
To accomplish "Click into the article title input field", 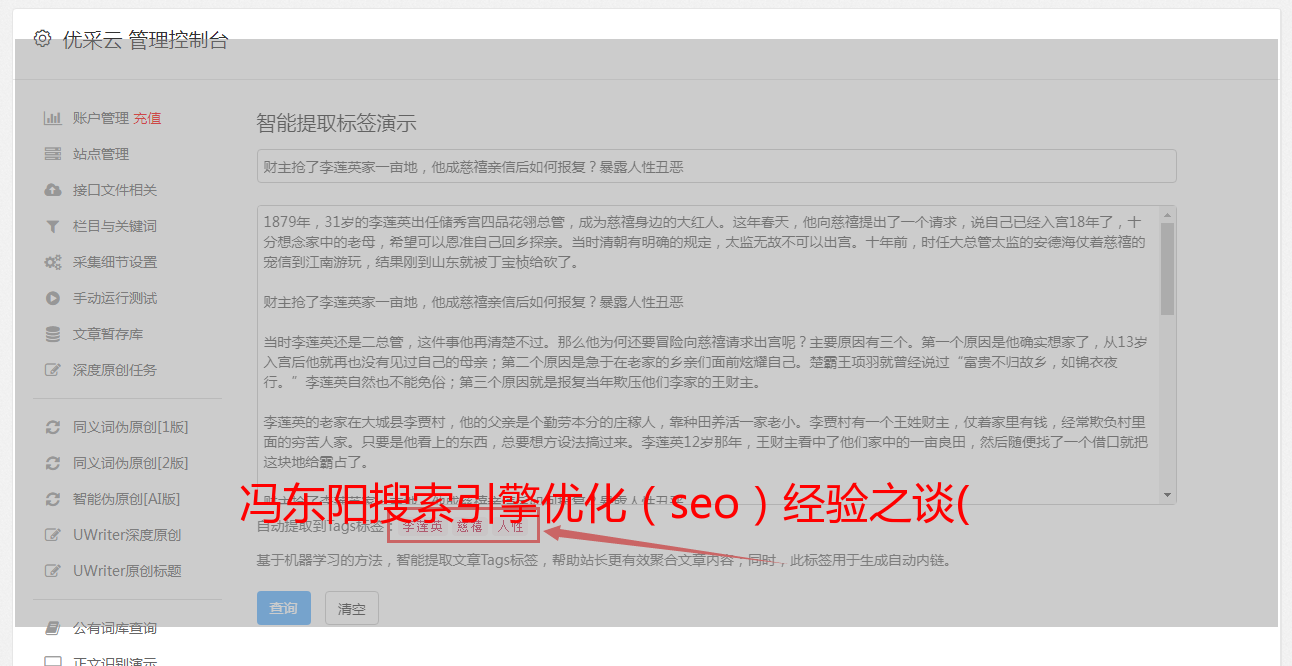I will point(716,166).
